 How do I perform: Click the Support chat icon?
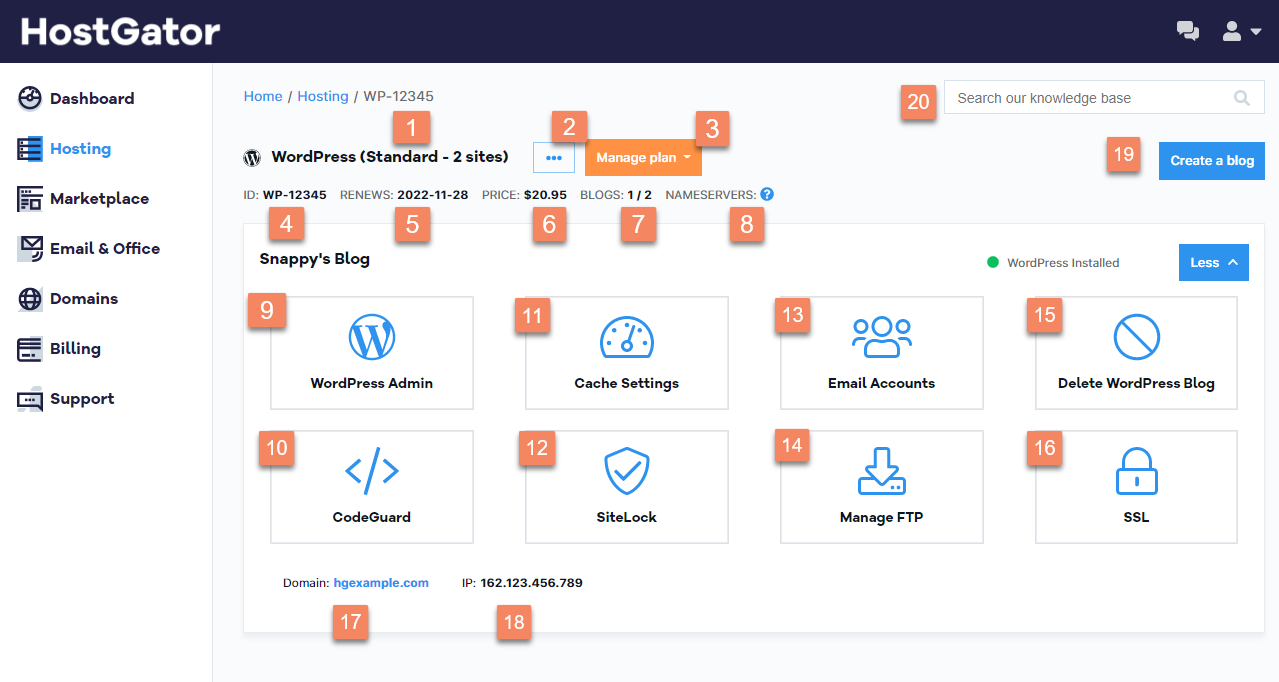coord(30,399)
